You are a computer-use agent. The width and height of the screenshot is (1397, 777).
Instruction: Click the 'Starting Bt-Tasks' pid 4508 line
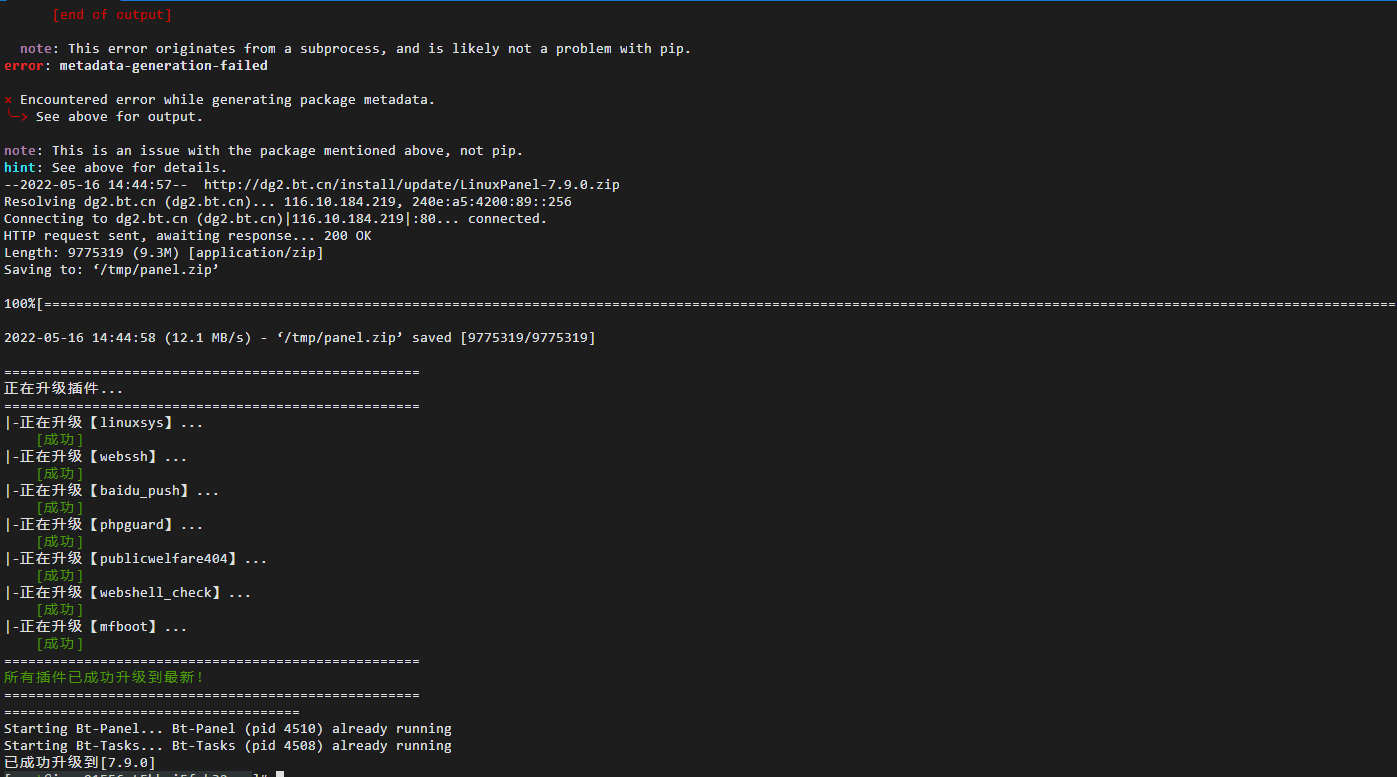228,746
